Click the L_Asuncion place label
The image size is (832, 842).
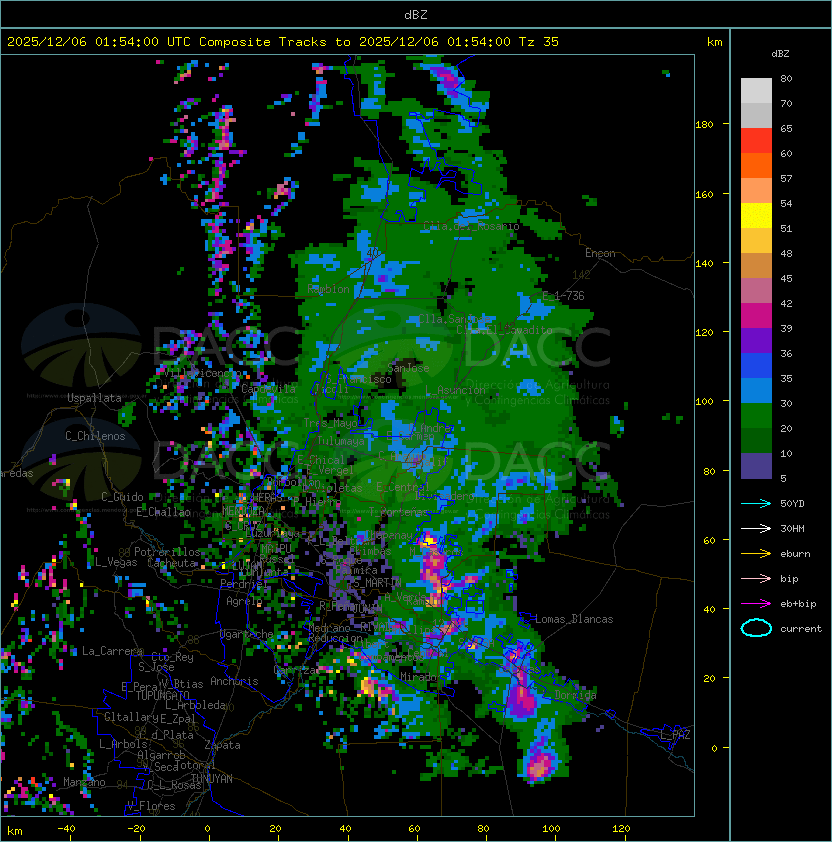pos(455,390)
